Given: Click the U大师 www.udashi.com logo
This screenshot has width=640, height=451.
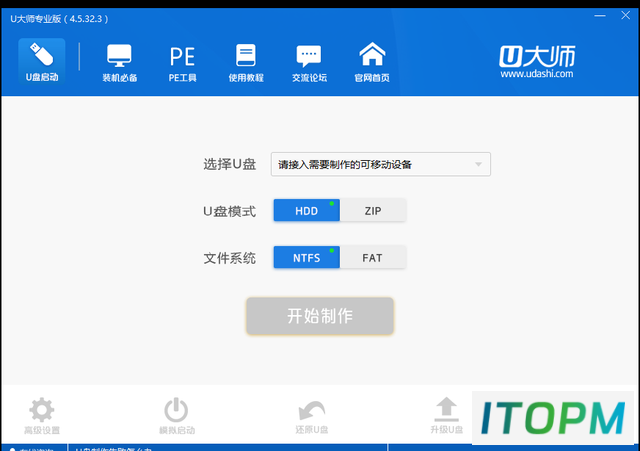Looking at the screenshot, I should click(537, 61).
